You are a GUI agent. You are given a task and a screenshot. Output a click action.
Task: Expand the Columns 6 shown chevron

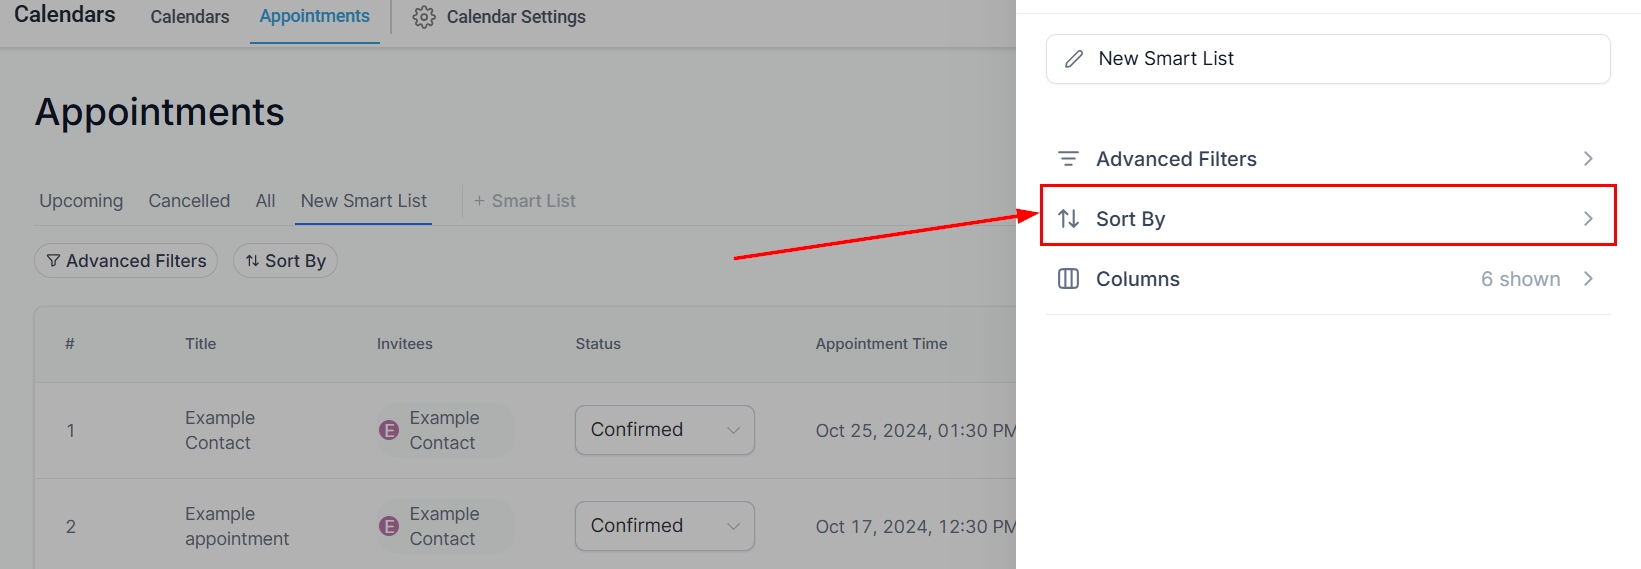tap(1588, 279)
